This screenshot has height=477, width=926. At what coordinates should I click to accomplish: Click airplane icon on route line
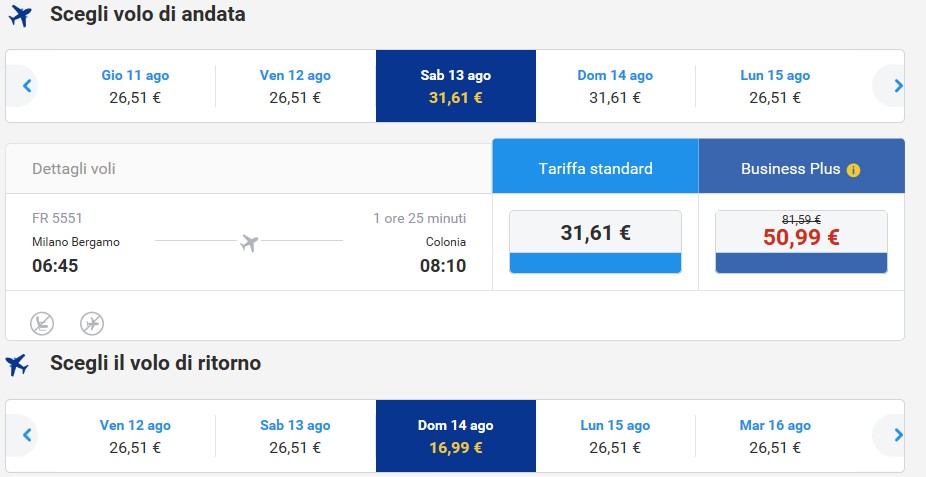(250, 242)
